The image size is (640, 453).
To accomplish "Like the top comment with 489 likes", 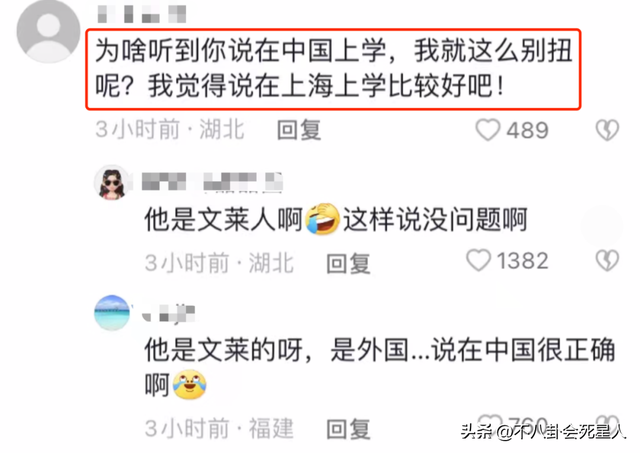I will click(x=488, y=130).
